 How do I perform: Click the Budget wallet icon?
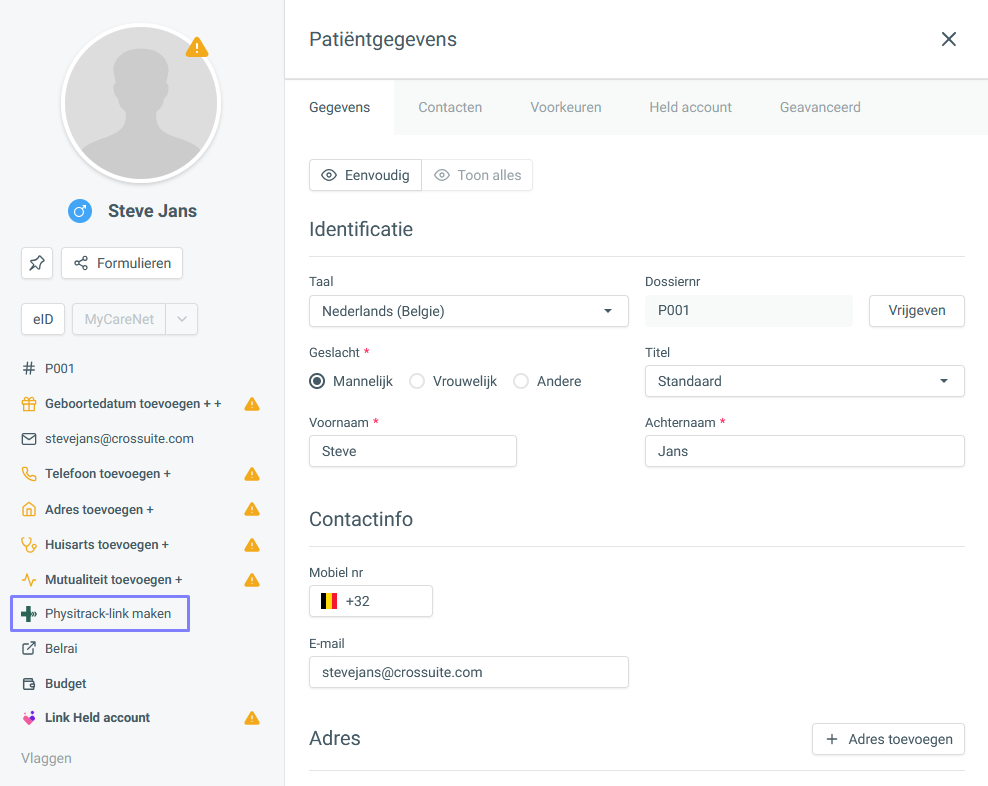pos(28,684)
